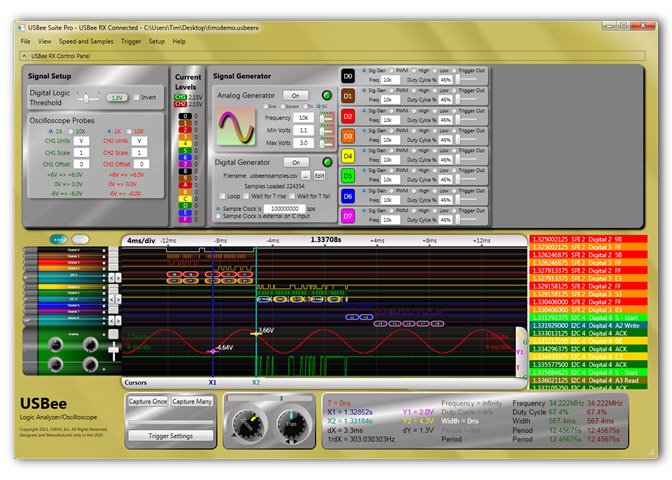The image size is (672, 480).
Task: Select the green D5 channel icon
Action: (348, 176)
